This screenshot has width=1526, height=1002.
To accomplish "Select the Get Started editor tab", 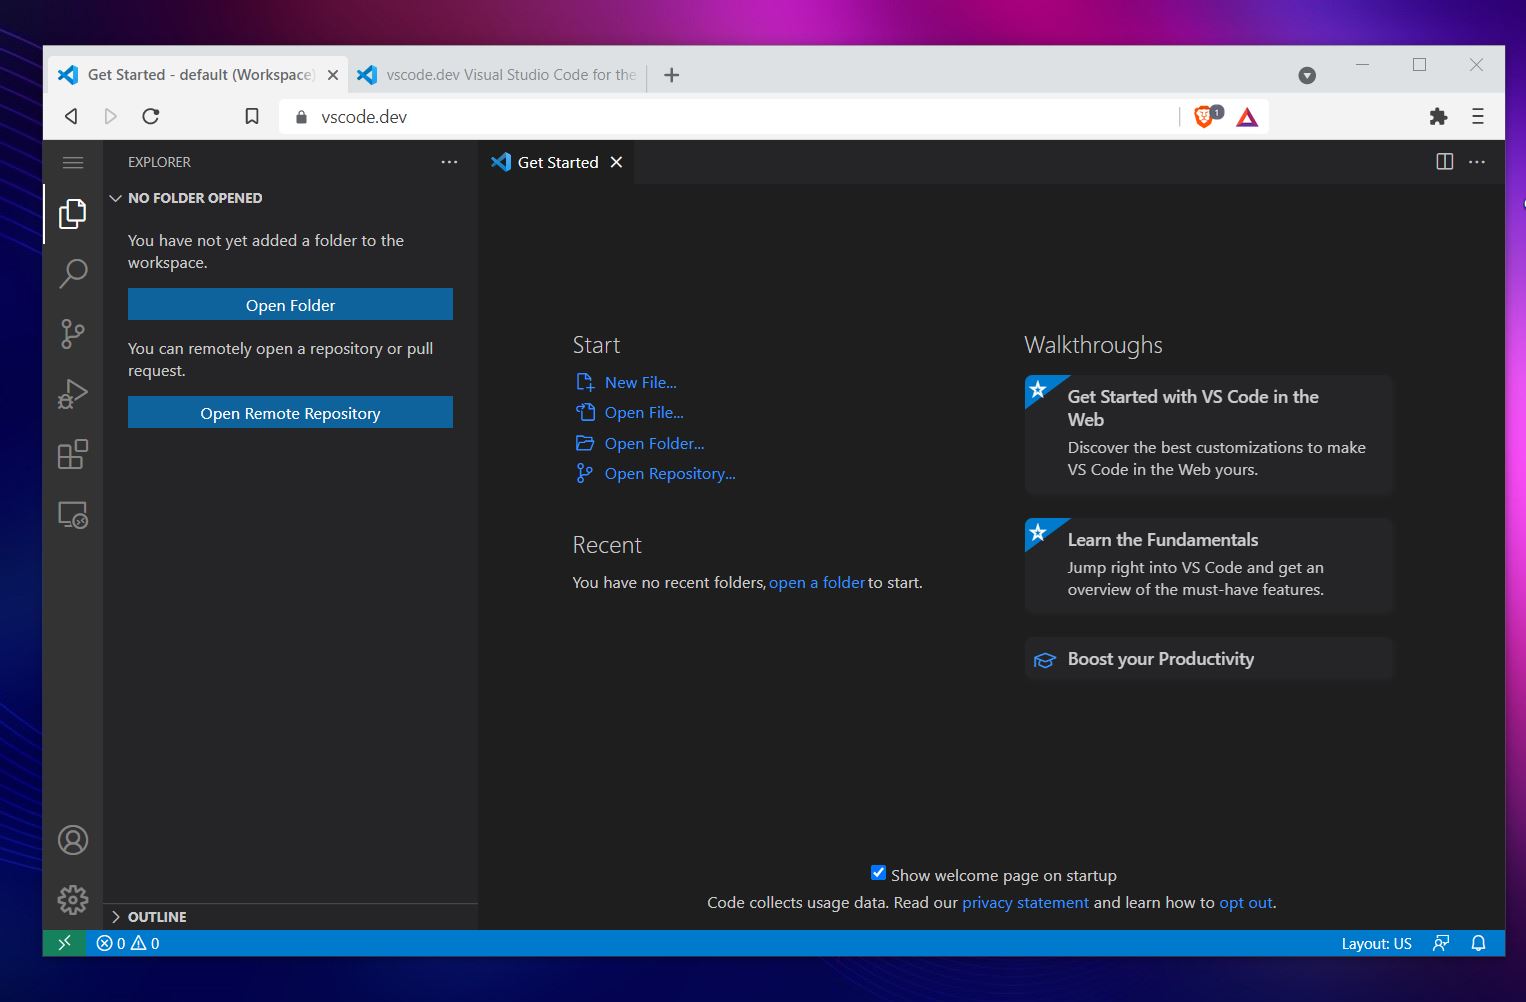I will [x=558, y=162].
